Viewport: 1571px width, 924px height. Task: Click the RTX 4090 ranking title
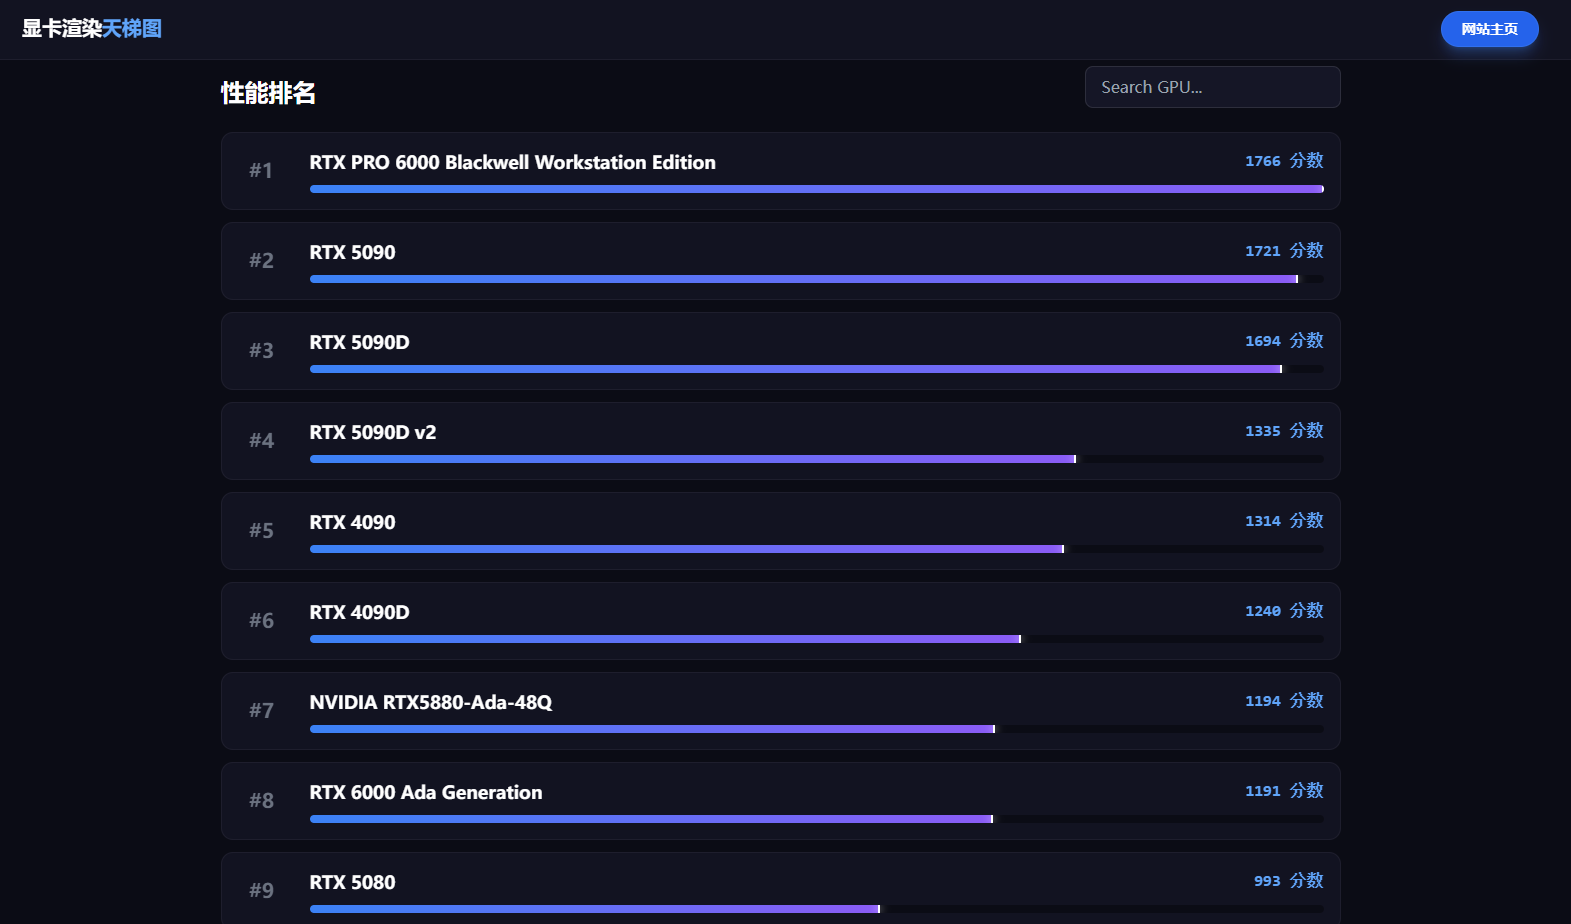(x=352, y=522)
